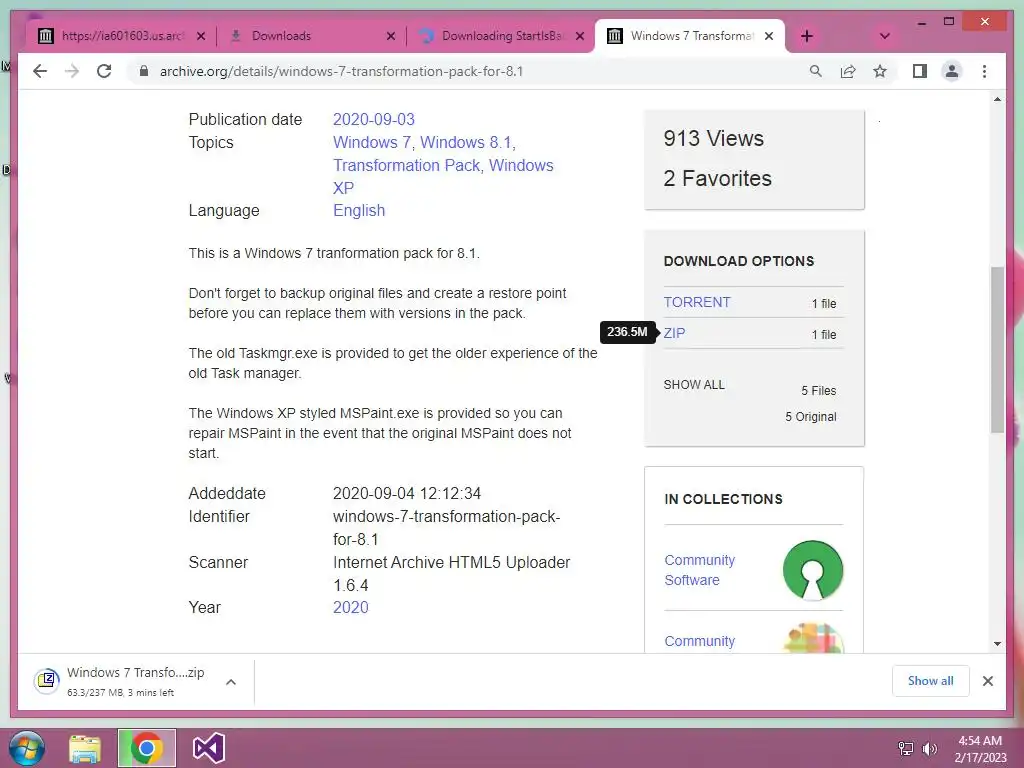Reload the current page
The image size is (1024, 768).
click(x=104, y=71)
